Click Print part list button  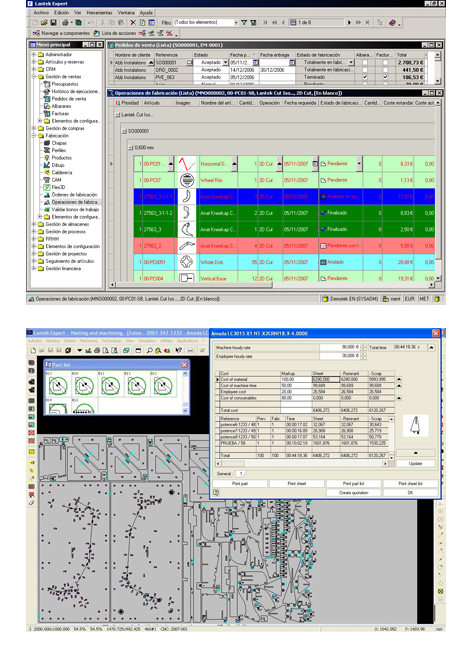tap(353, 483)
